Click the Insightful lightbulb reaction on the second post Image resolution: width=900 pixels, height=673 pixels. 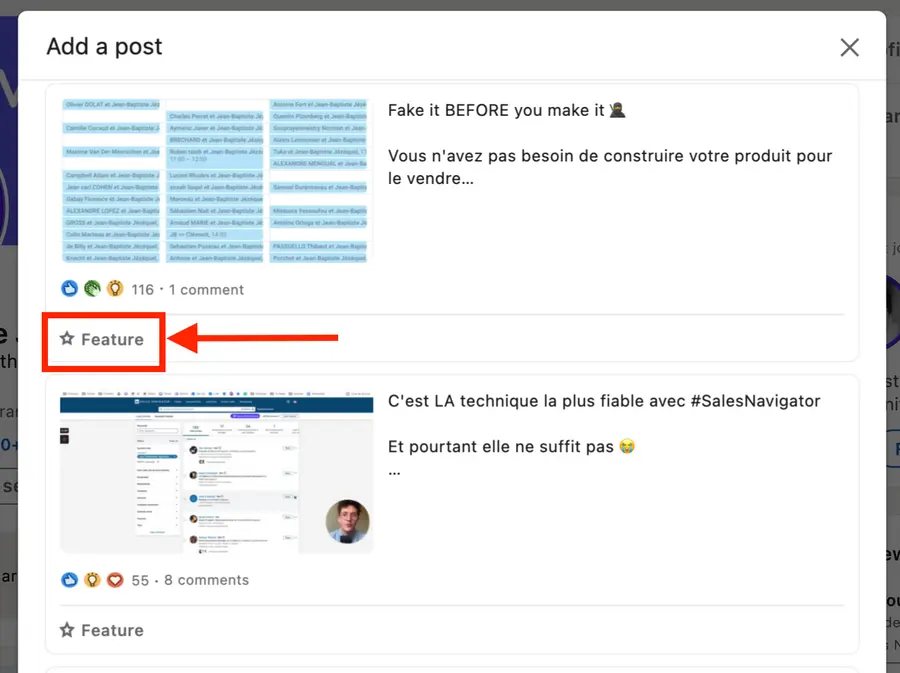pyautogui.click(x=92, y=579)
